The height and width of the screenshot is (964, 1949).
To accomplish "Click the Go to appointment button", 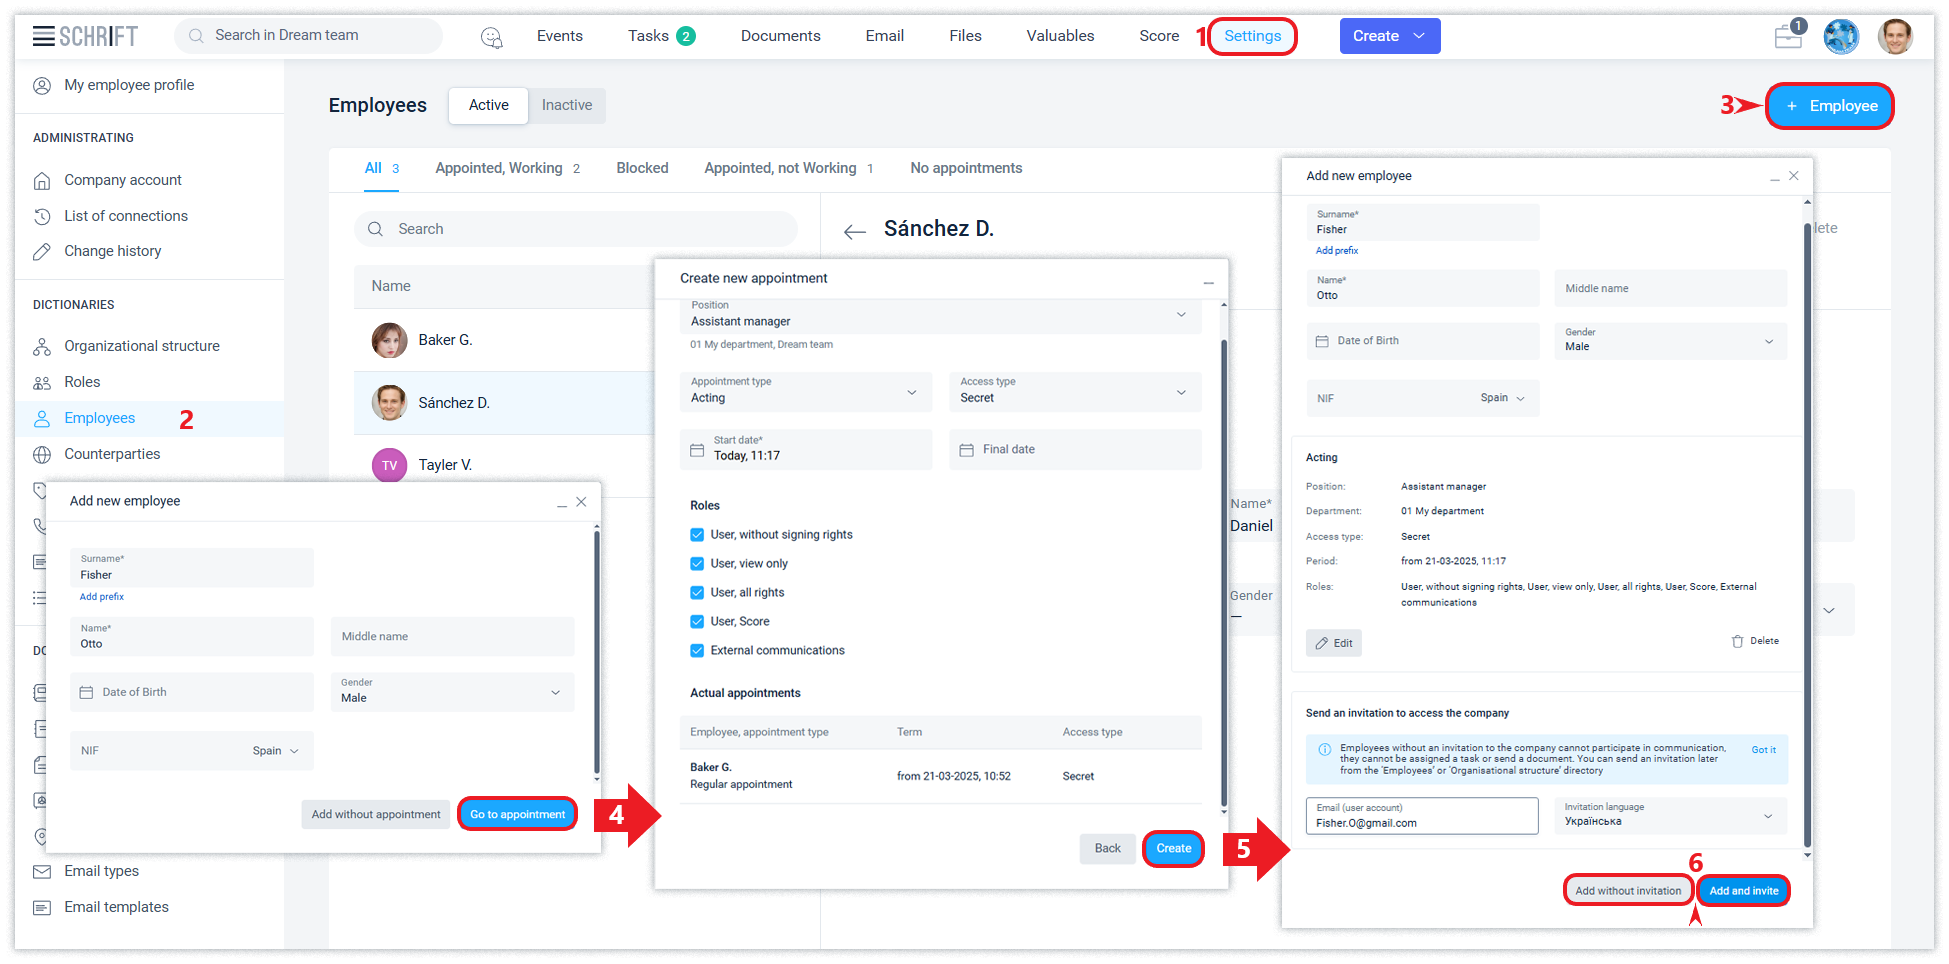I will point(517,814).
